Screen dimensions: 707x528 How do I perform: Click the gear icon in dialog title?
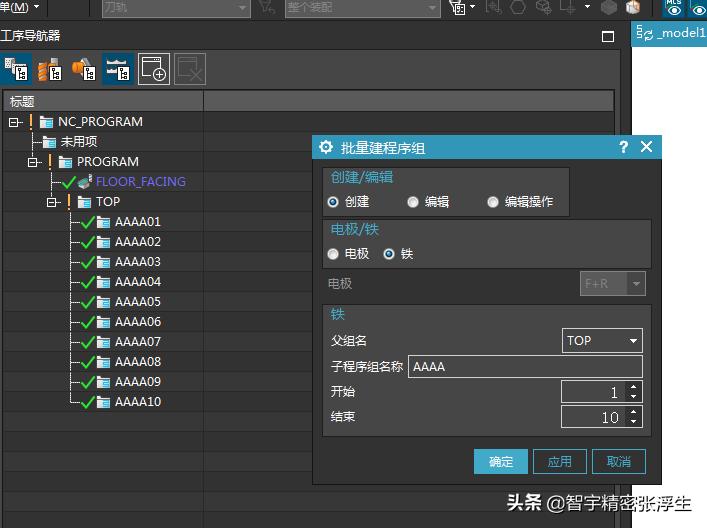click(x=326, y=147)
